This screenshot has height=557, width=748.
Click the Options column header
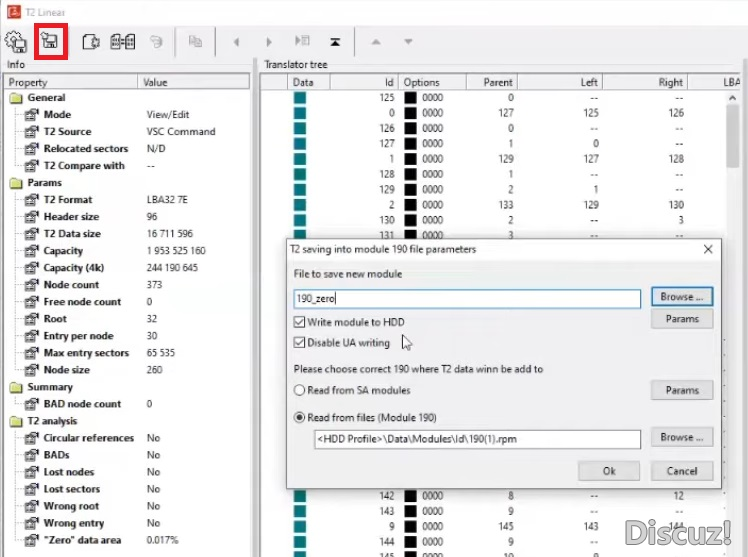[433, 83]
